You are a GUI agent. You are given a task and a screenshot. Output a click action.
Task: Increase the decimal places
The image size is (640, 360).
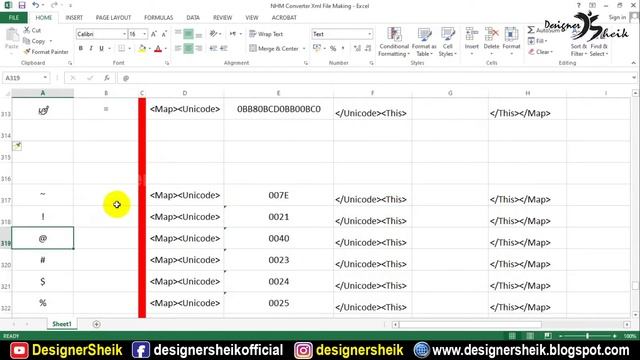point(358,49)
